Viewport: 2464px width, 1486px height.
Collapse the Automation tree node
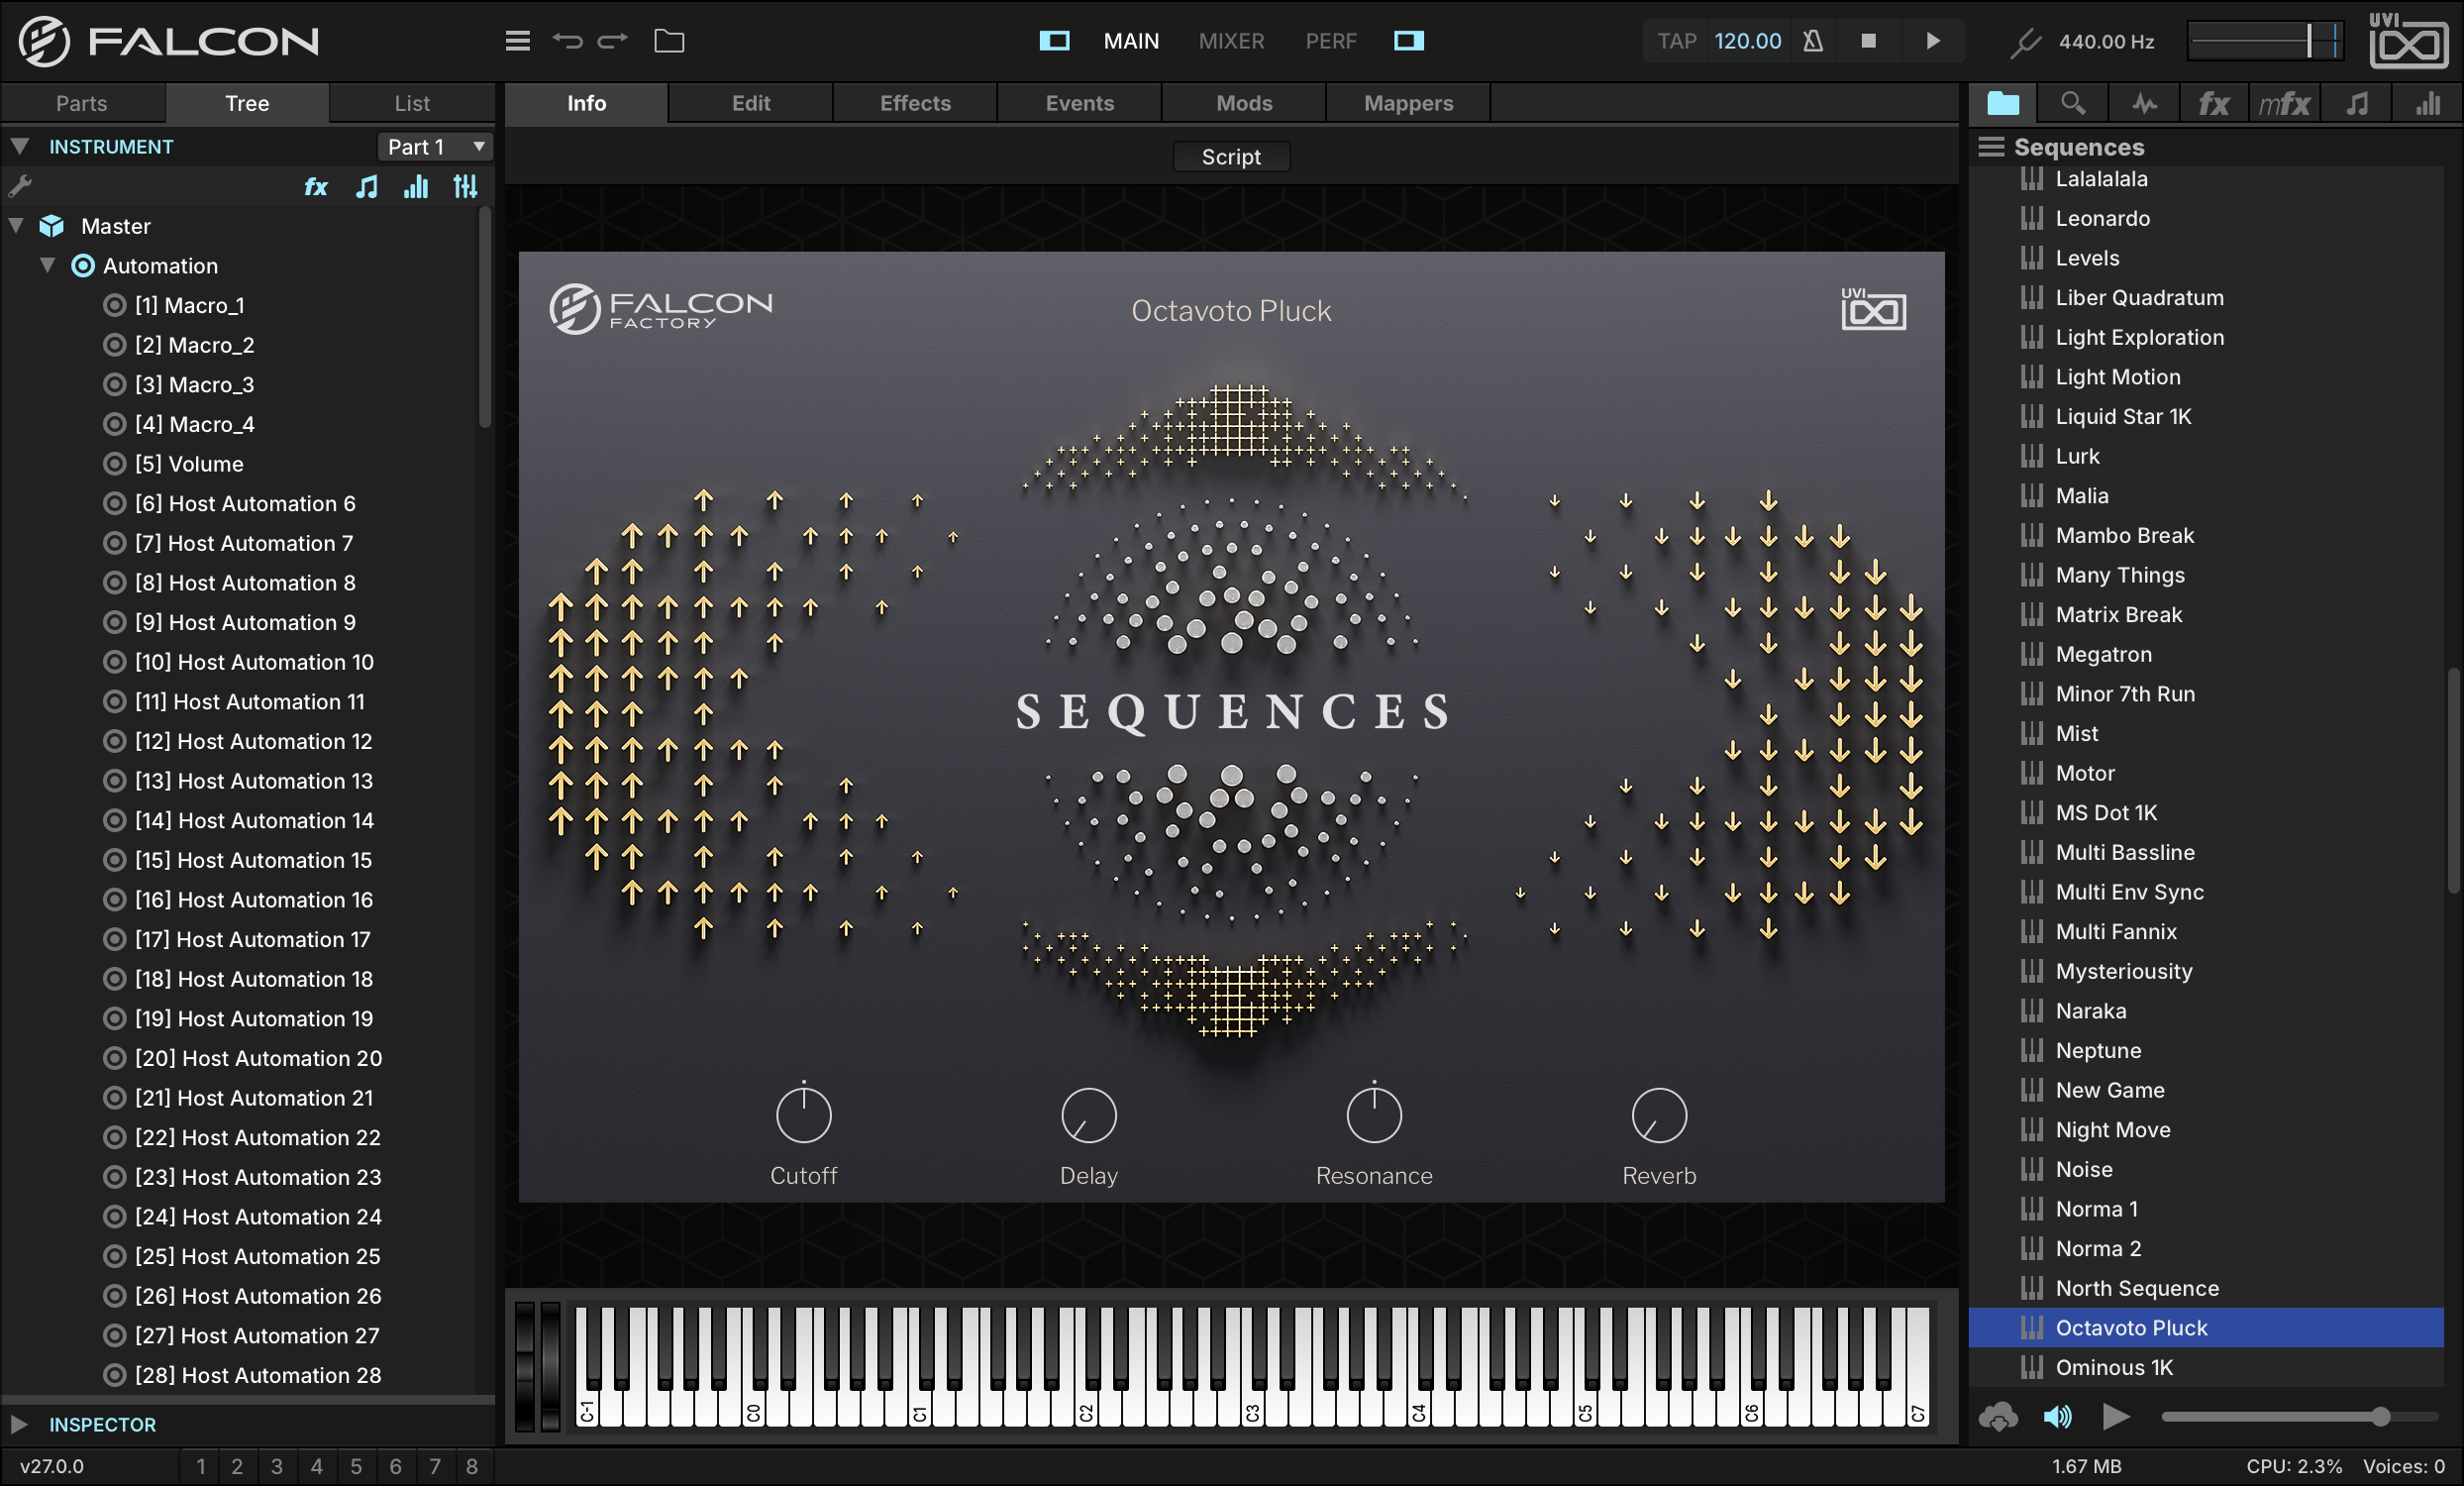pyautogui.click(x=47, y=265)
